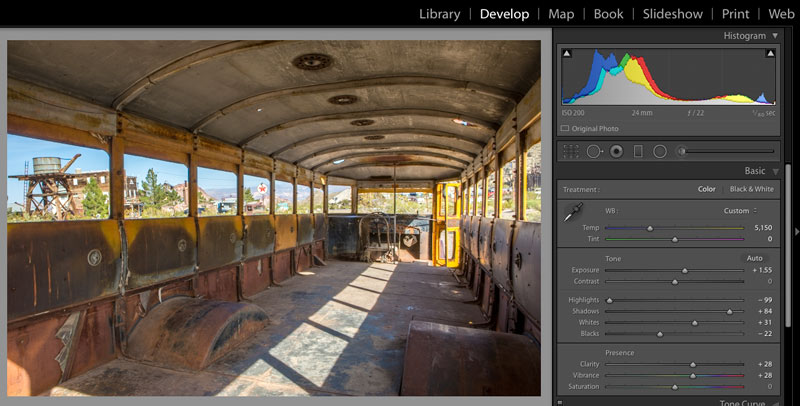Open the Book module
Screen dimensions: 800x406
608,14
